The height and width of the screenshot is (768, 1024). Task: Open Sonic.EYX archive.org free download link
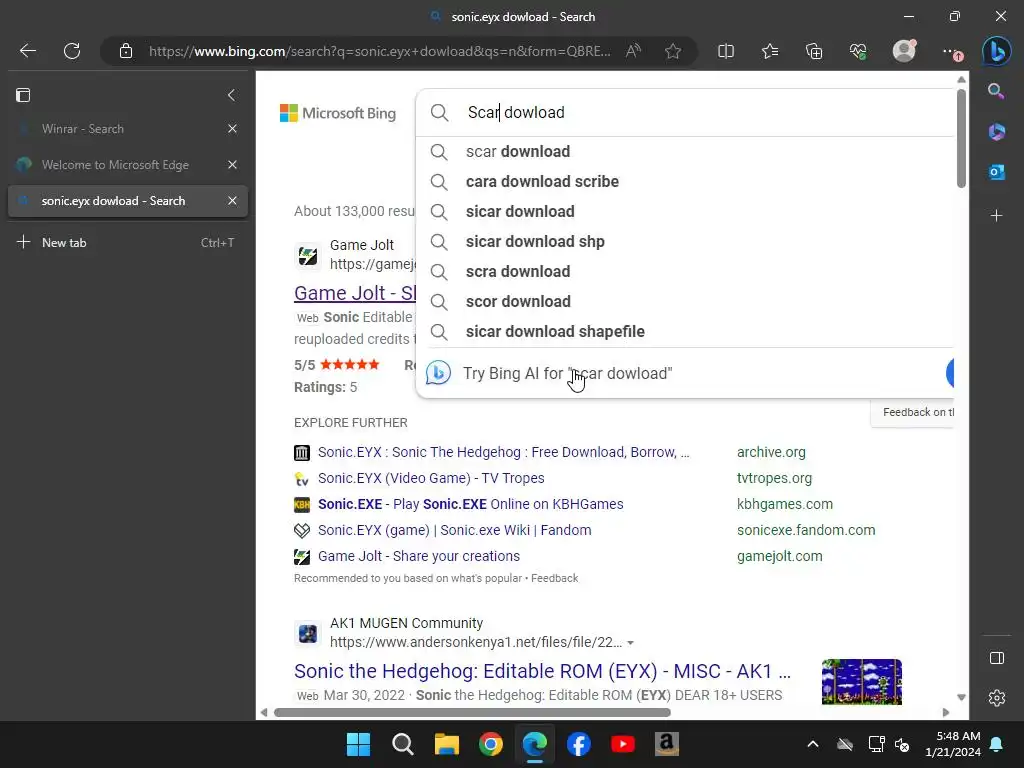(503, 452)
